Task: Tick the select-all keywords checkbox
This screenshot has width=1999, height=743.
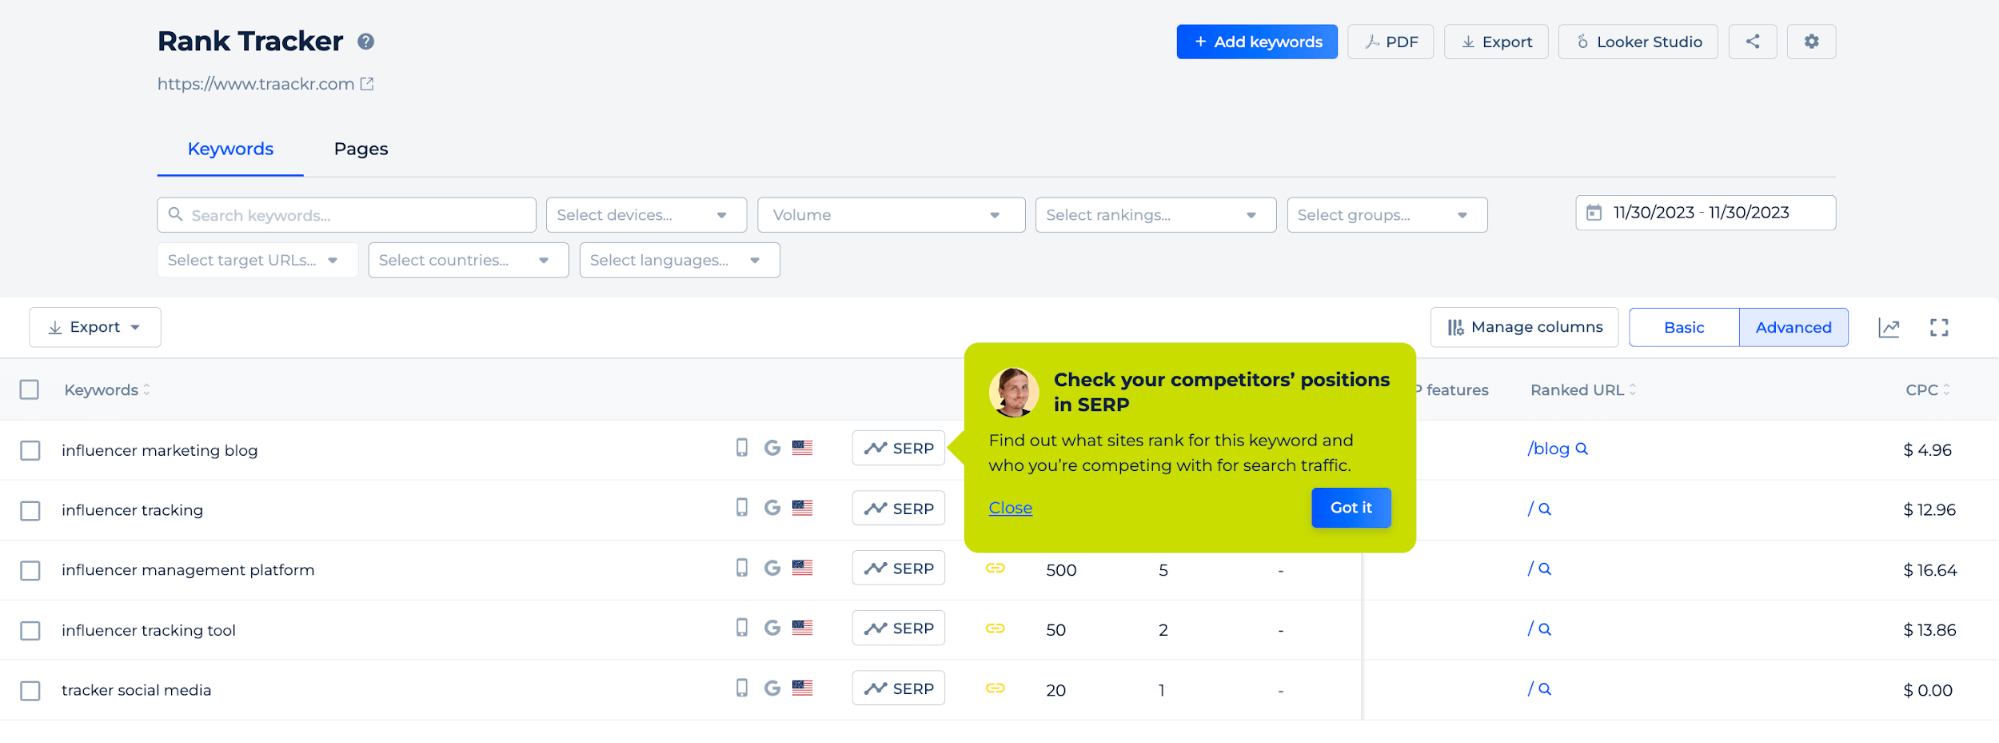Action: (30, 390)
